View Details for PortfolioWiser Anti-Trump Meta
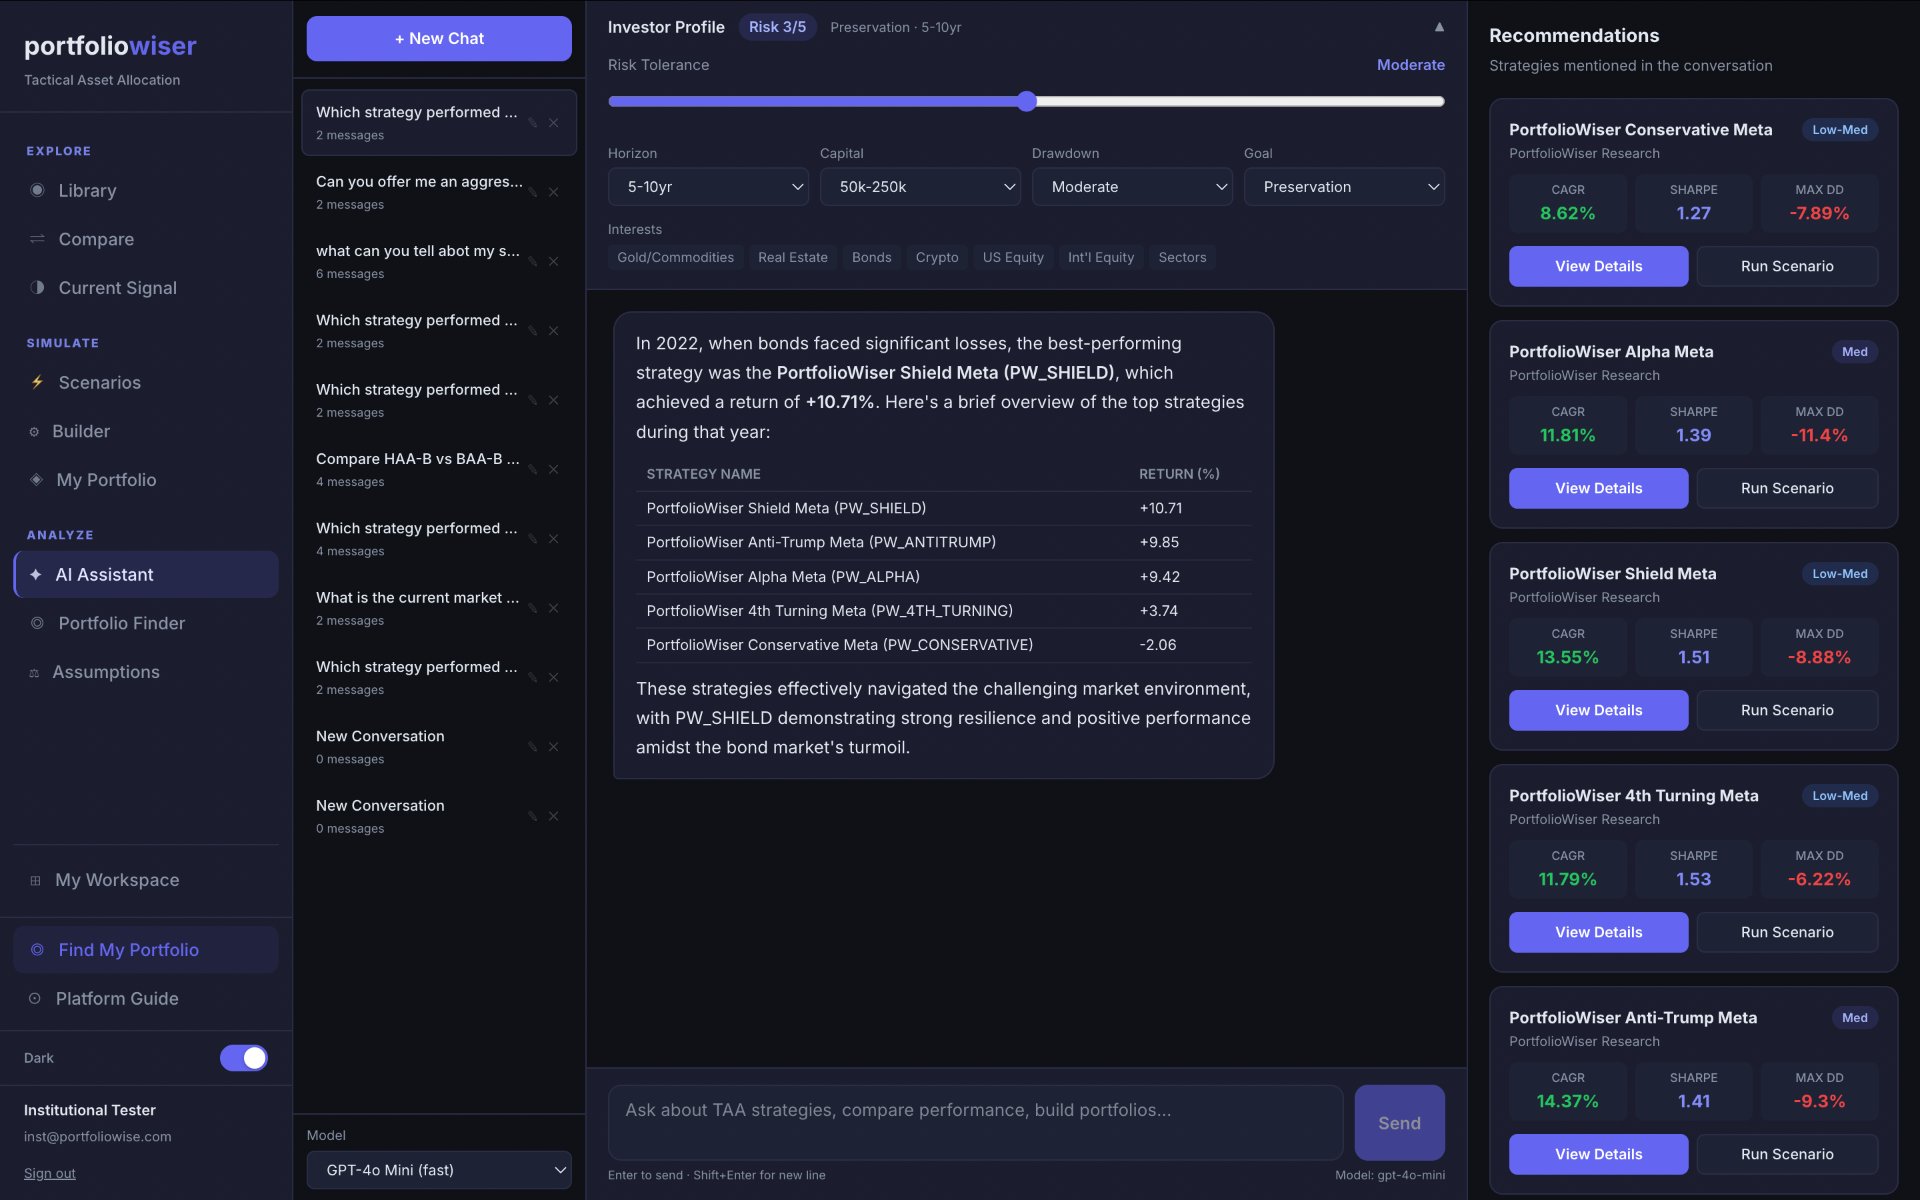This screenshot has width=1920, height=1200. point(1598,1154)
